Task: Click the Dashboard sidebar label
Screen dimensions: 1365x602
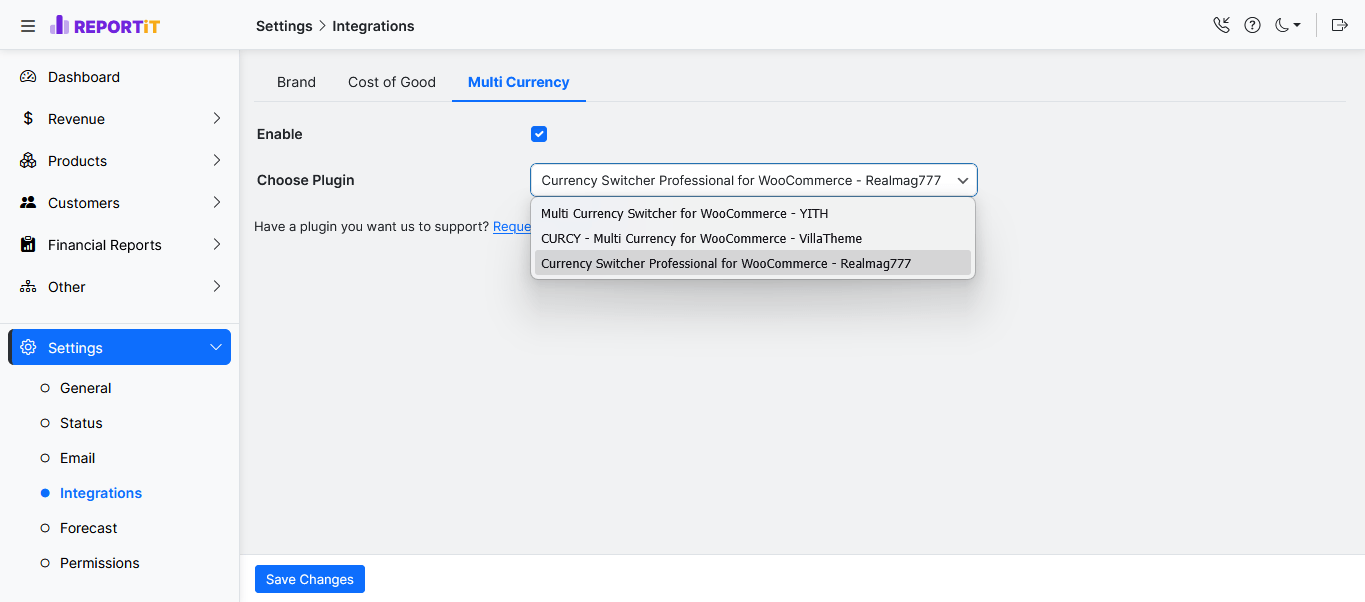Action: click(84, 77)
